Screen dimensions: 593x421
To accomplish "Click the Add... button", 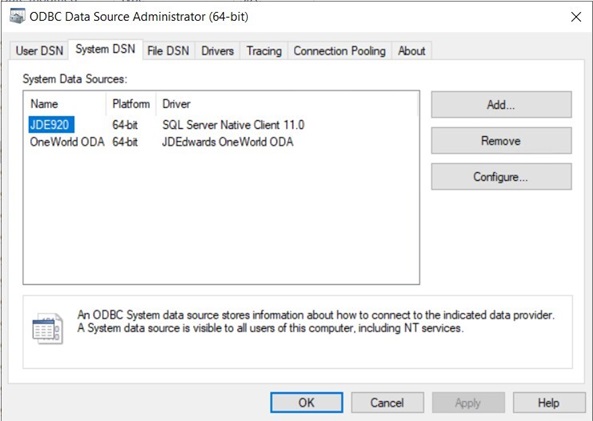I will (501, 105).
